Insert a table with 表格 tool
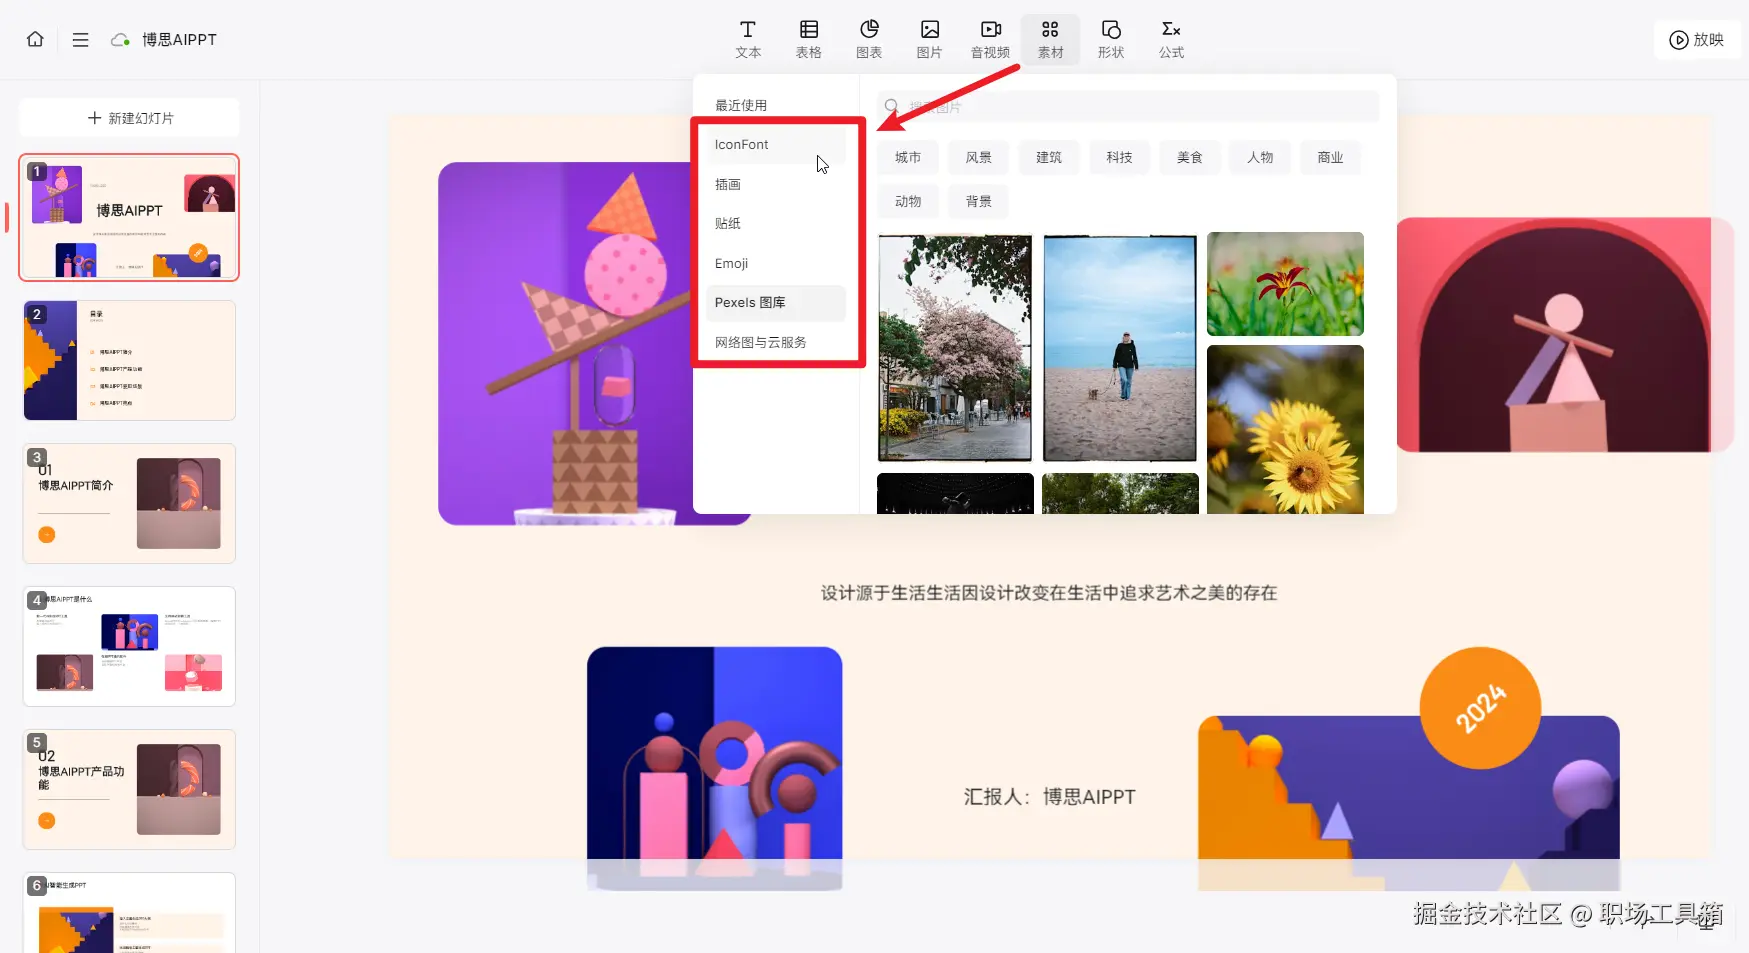This screenshot has width=1749, height=953. pos(809,39)
